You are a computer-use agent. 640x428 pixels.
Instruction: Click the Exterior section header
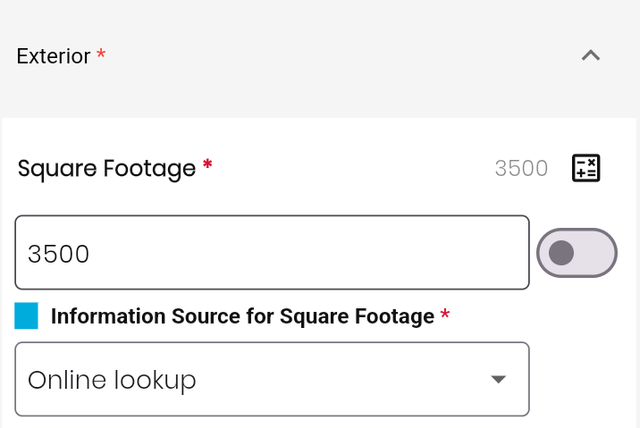pyautogui.click(x=320, y=56)
